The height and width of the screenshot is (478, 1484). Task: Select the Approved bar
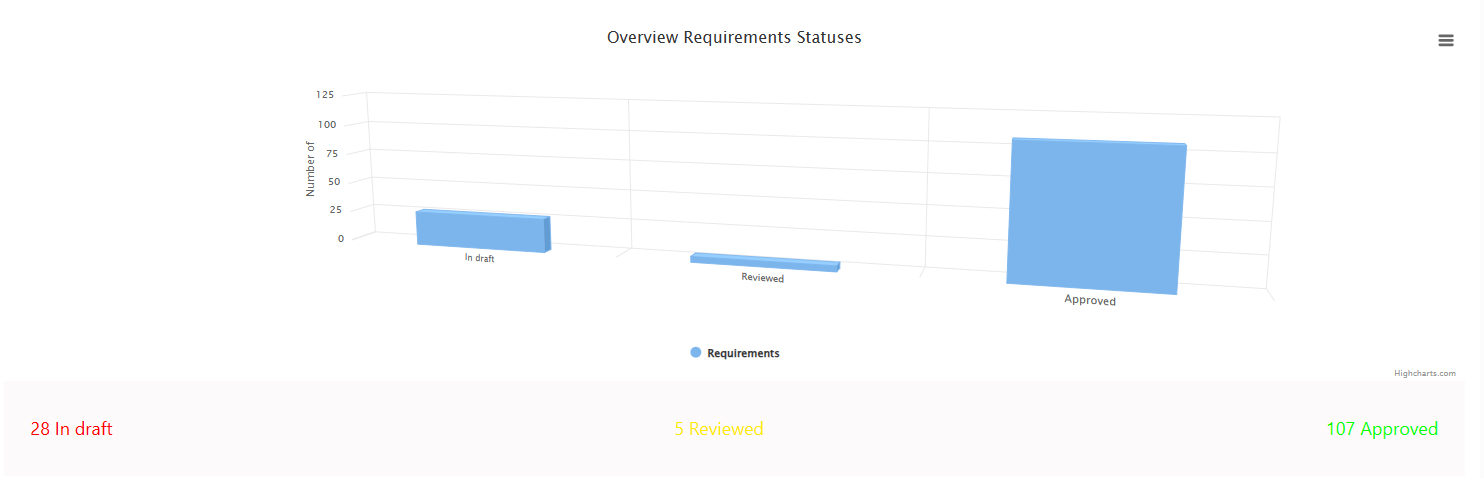click(x=1096, y=216)
